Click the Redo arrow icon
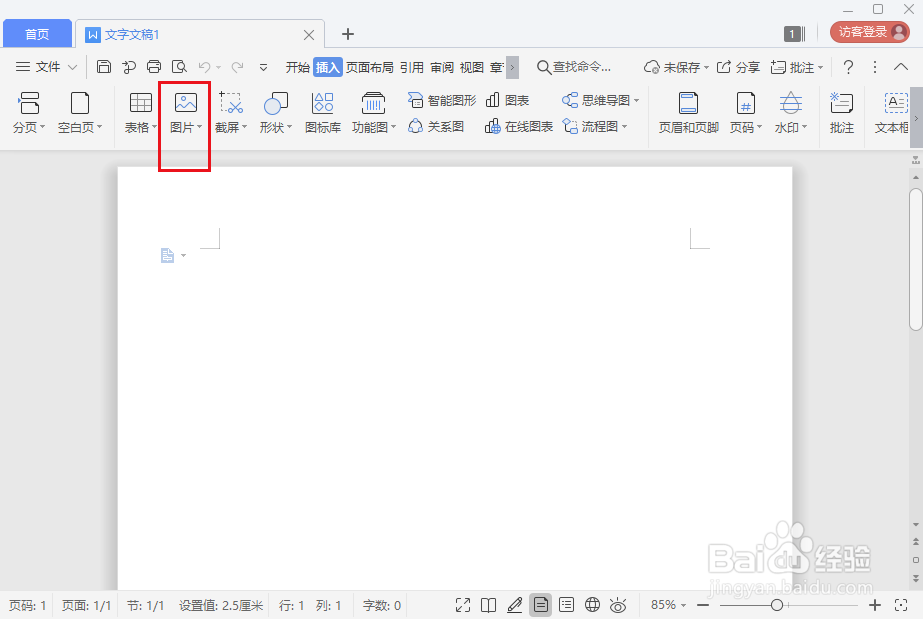 tap(237, 67)
